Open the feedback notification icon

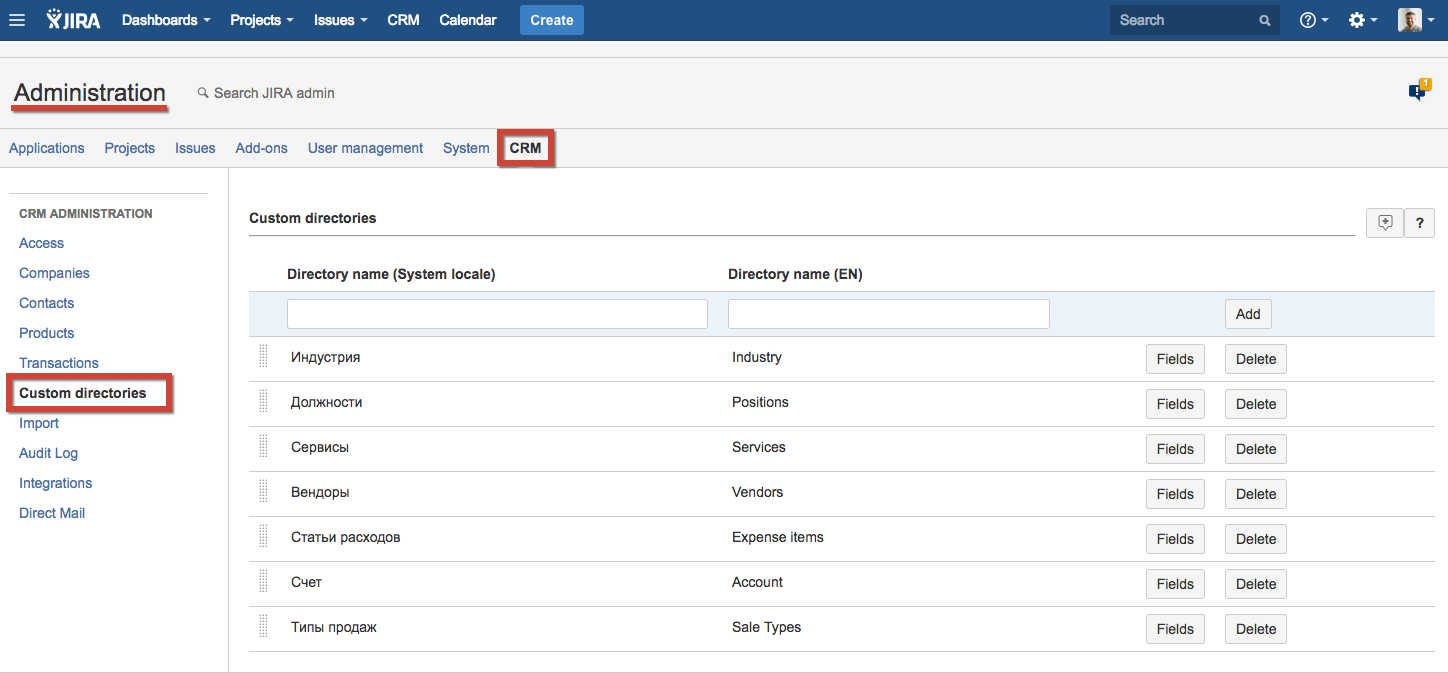pos(1418,91)
